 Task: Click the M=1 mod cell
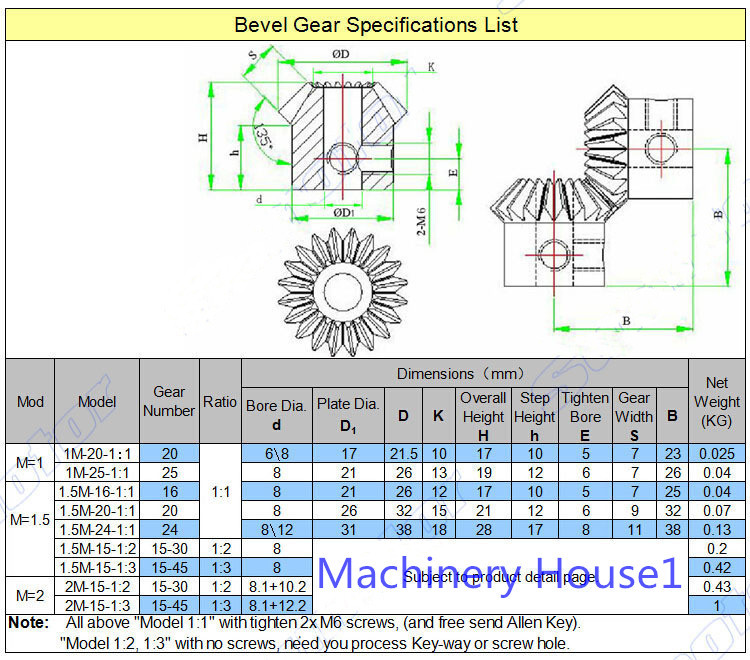pos(30,462)
